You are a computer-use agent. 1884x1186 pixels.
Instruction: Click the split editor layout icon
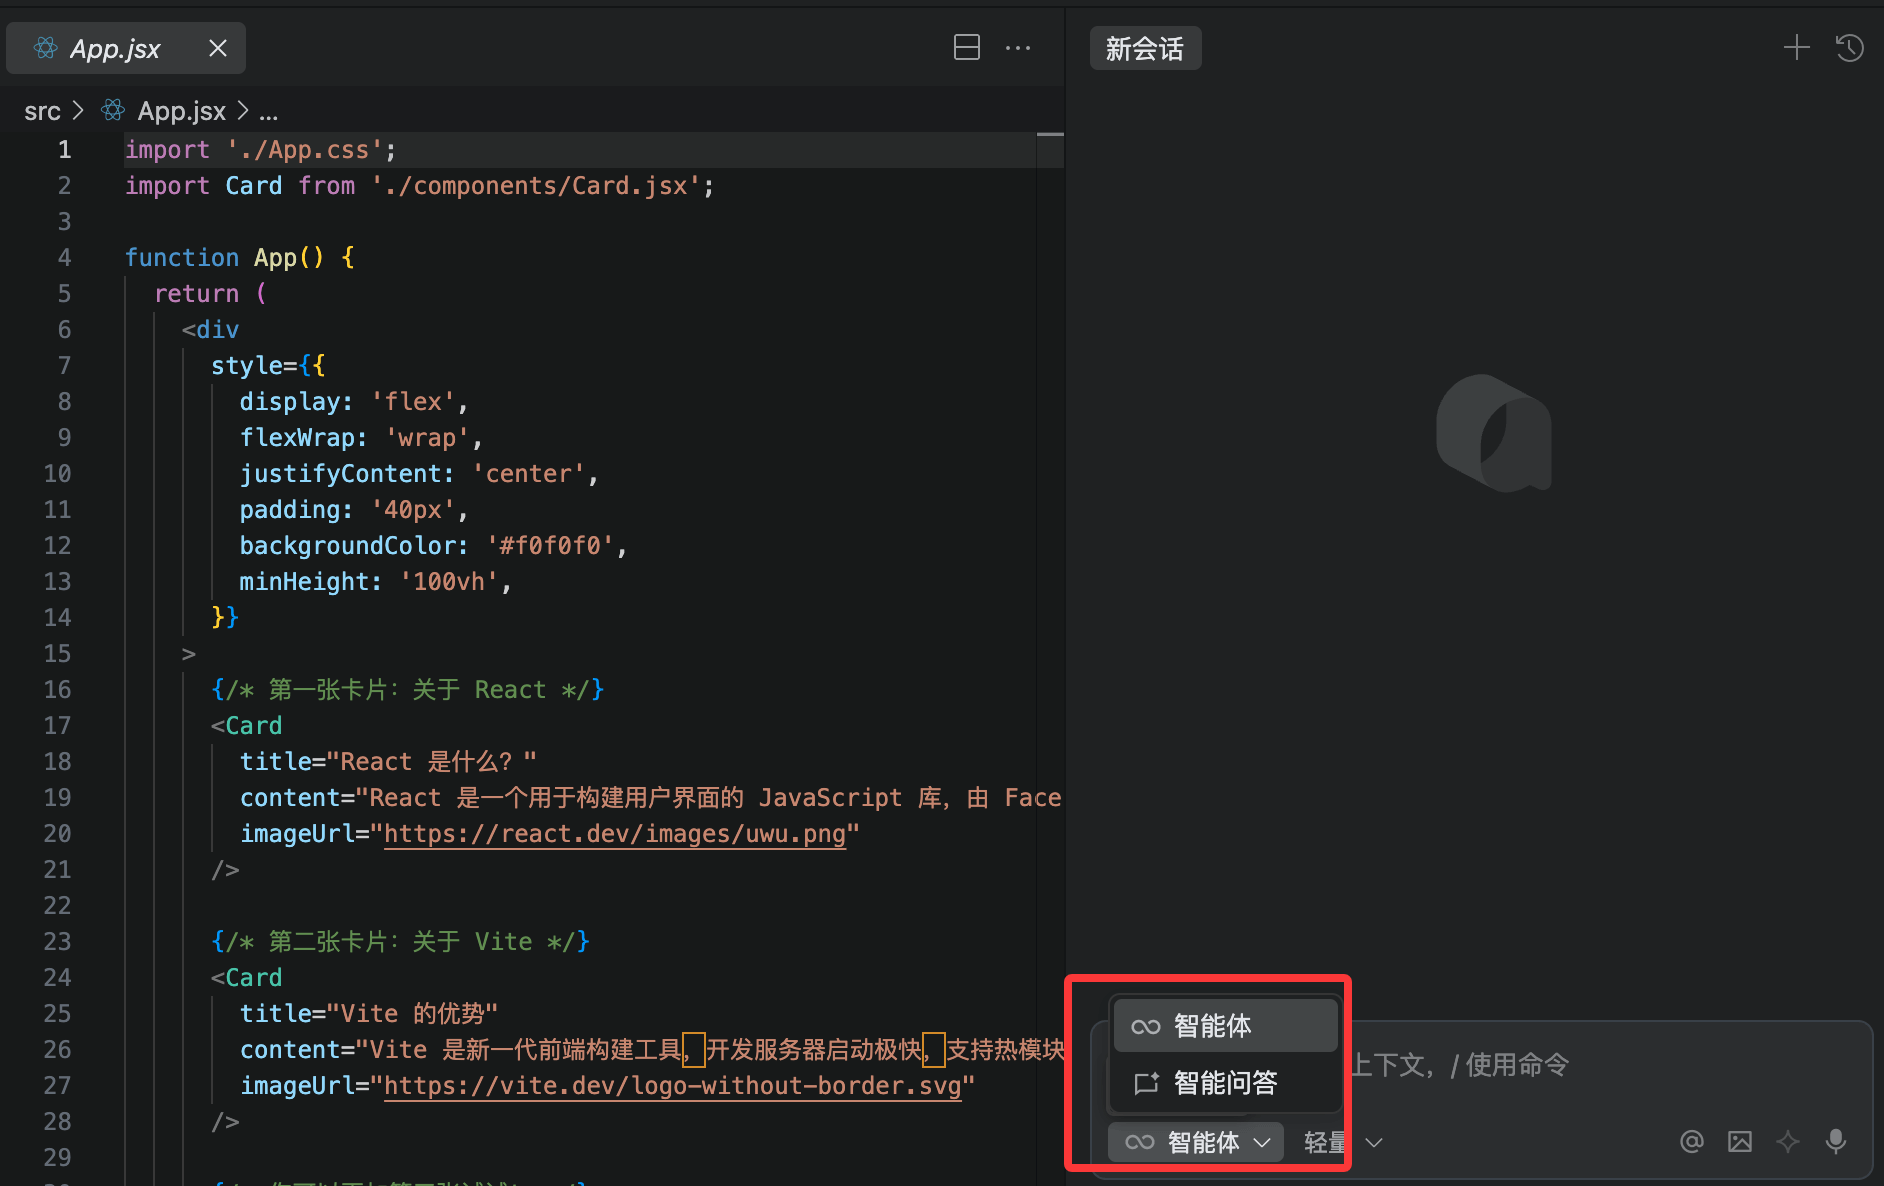tap(966, 48)
